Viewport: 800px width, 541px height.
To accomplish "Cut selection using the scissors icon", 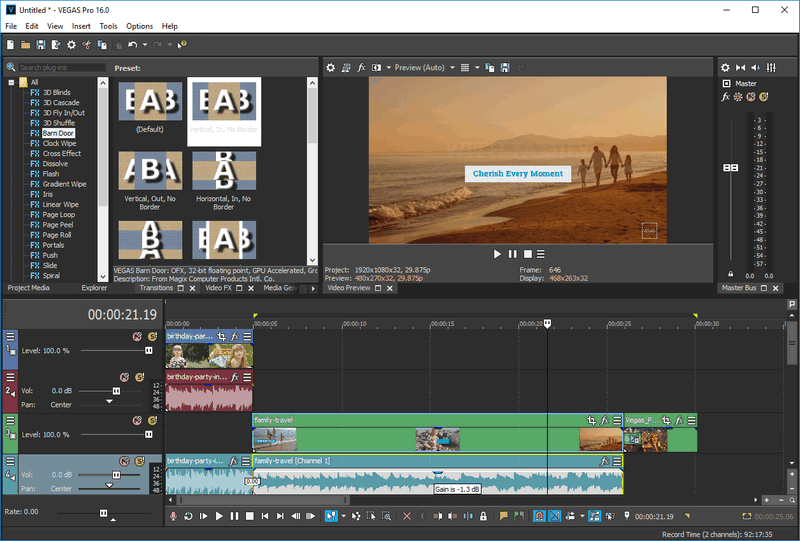I will 87,45.
